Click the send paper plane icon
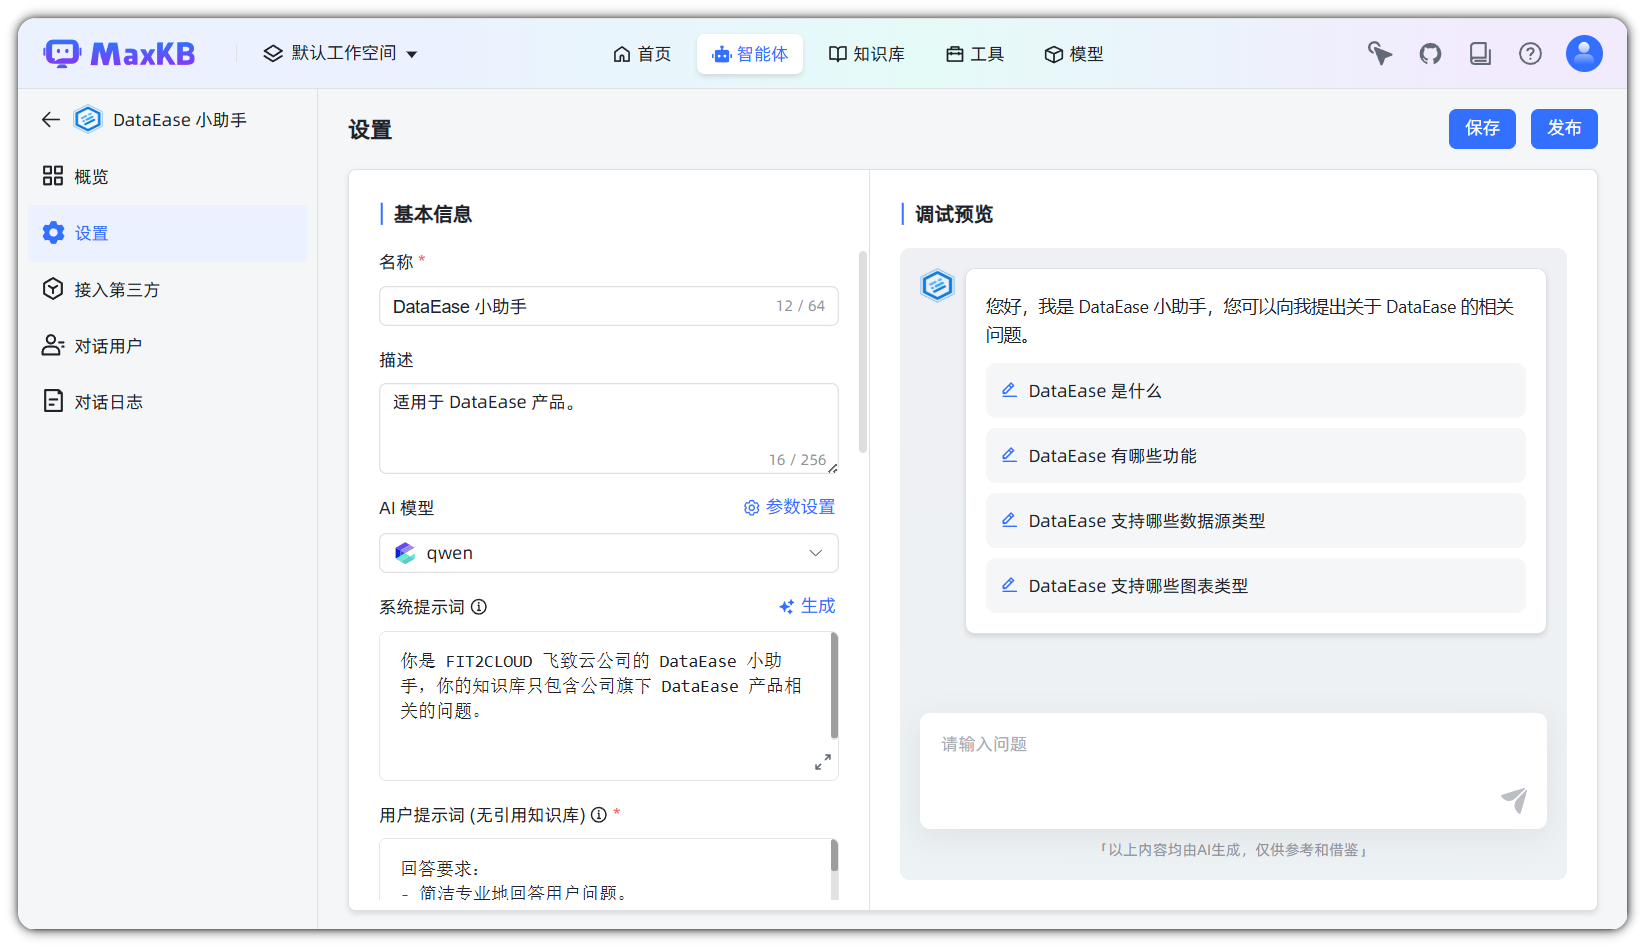This screenshot has height=948, width=1646. tap(1514, 799)
